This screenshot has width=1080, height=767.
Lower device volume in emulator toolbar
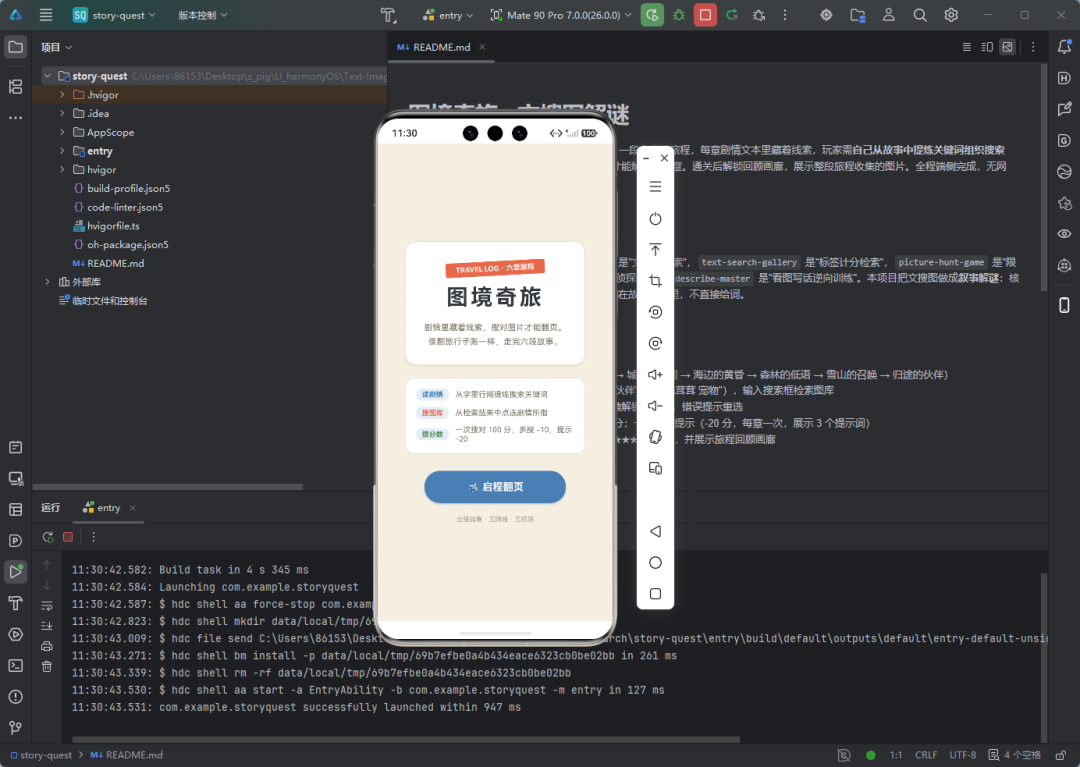[x=655, y=406]
